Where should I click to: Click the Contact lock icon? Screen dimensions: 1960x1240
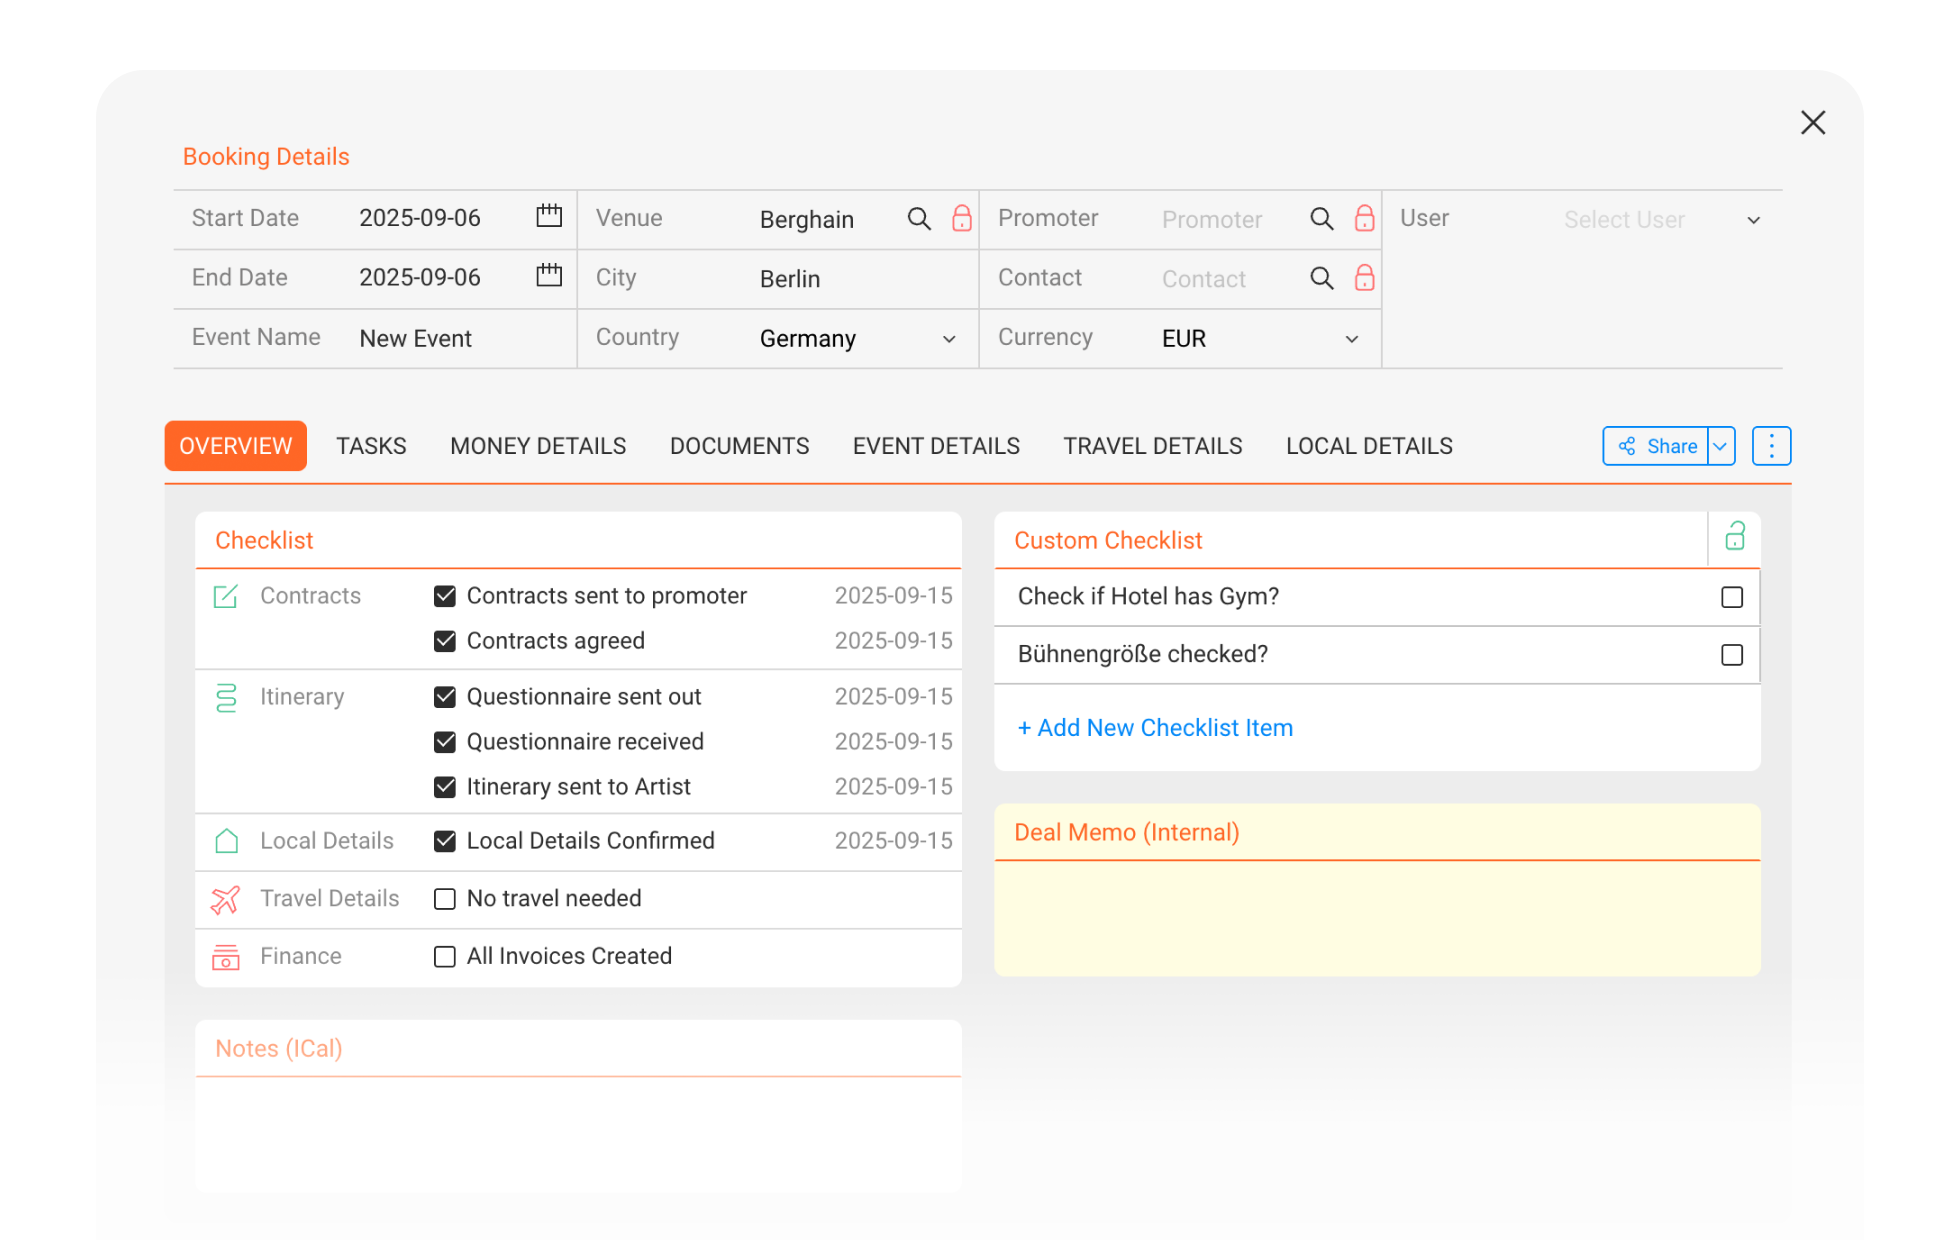point(1364,278)
